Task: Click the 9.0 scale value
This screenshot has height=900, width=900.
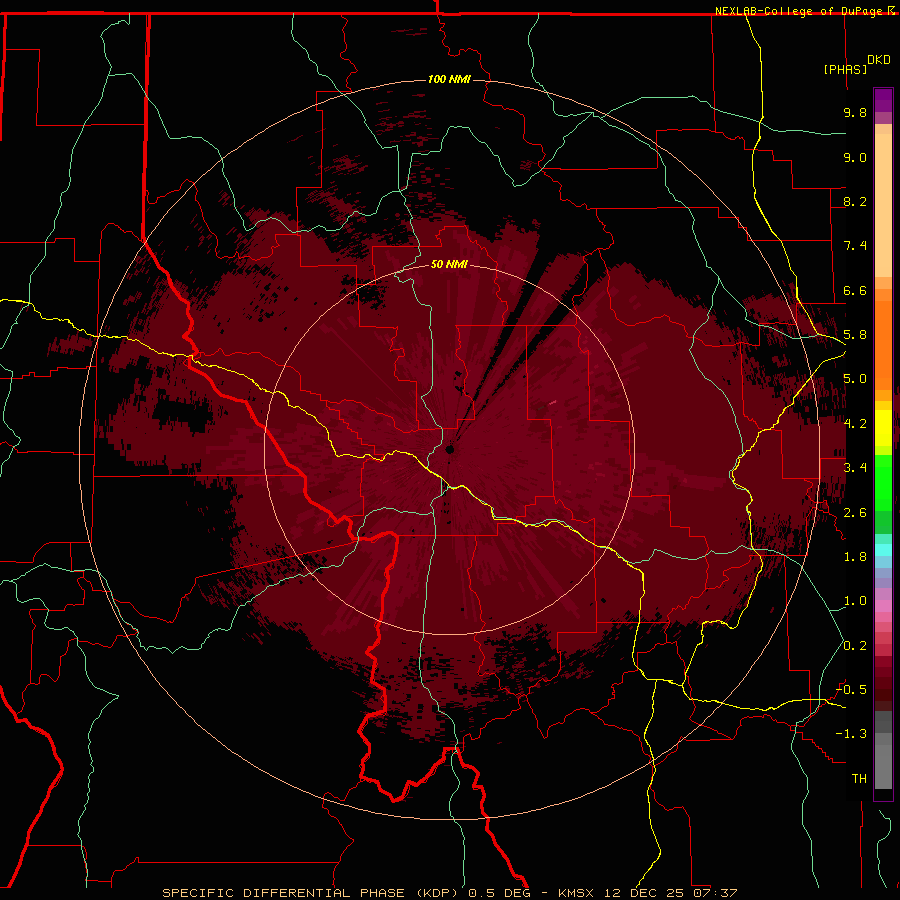Action: click(855, 157)
